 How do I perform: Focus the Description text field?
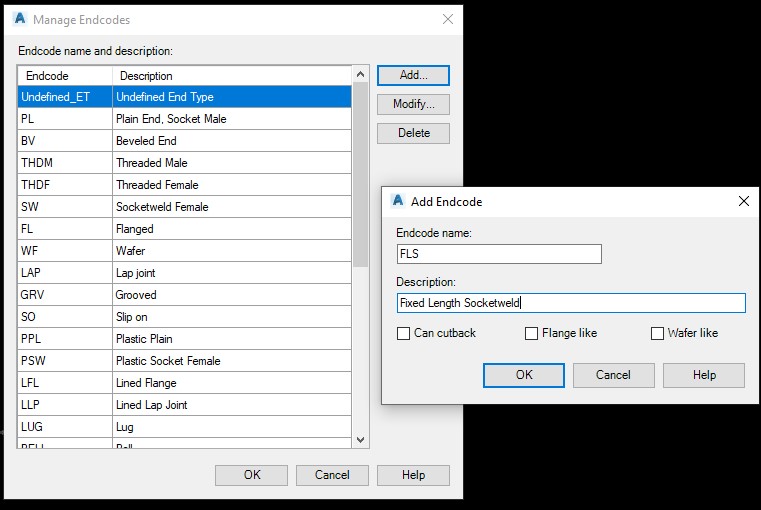point(570,303)
